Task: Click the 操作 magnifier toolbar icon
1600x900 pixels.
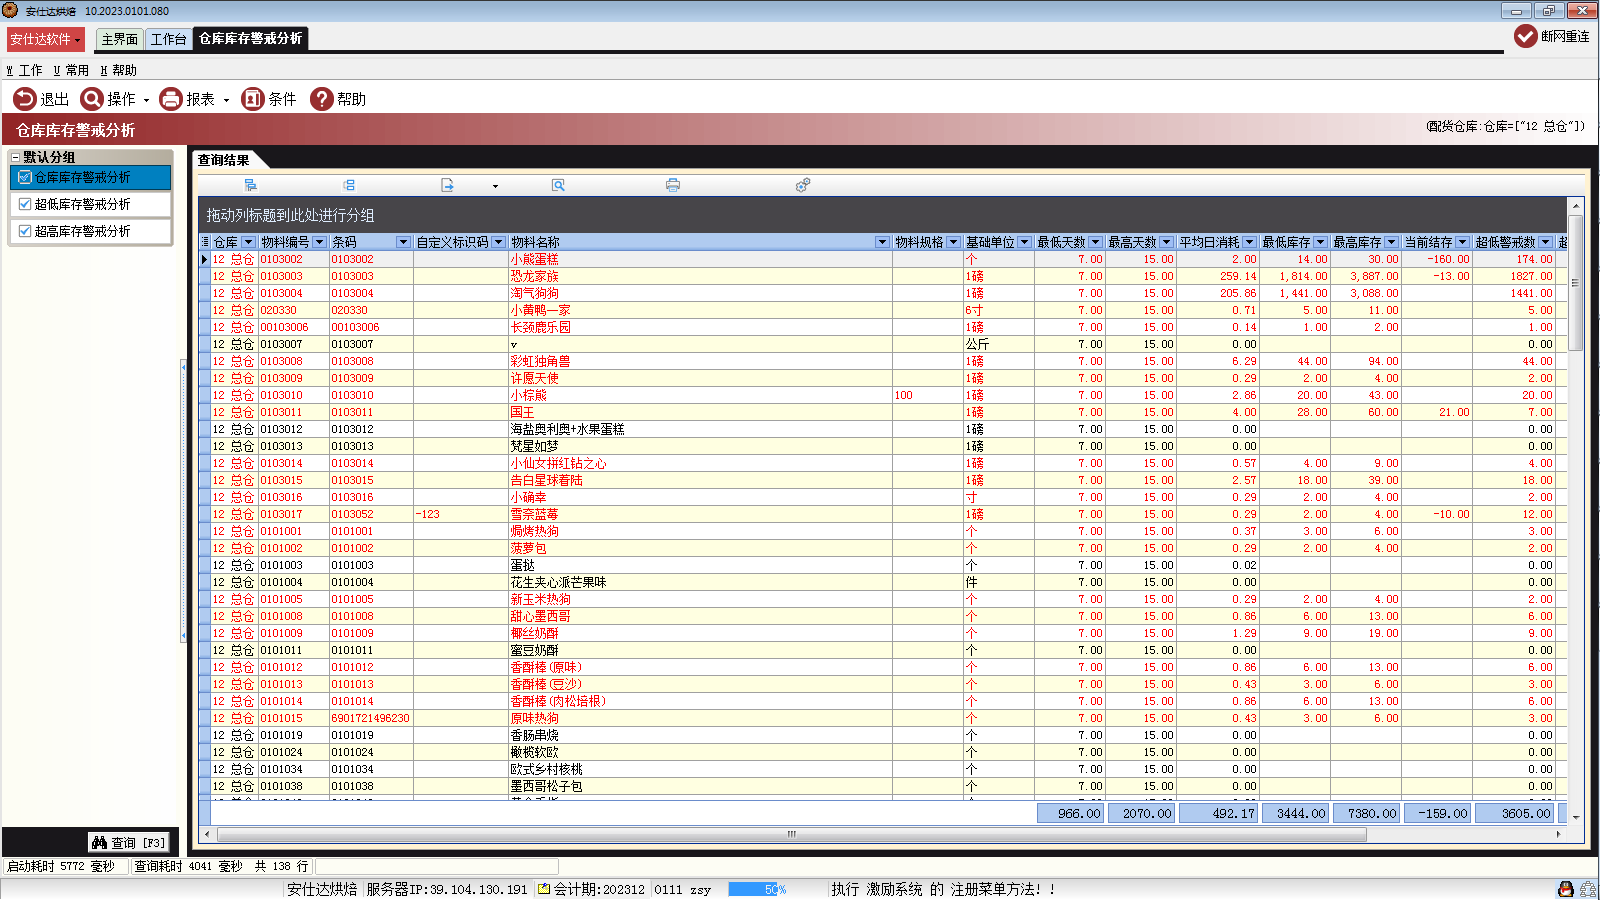Action: click(x=92, y=99)
